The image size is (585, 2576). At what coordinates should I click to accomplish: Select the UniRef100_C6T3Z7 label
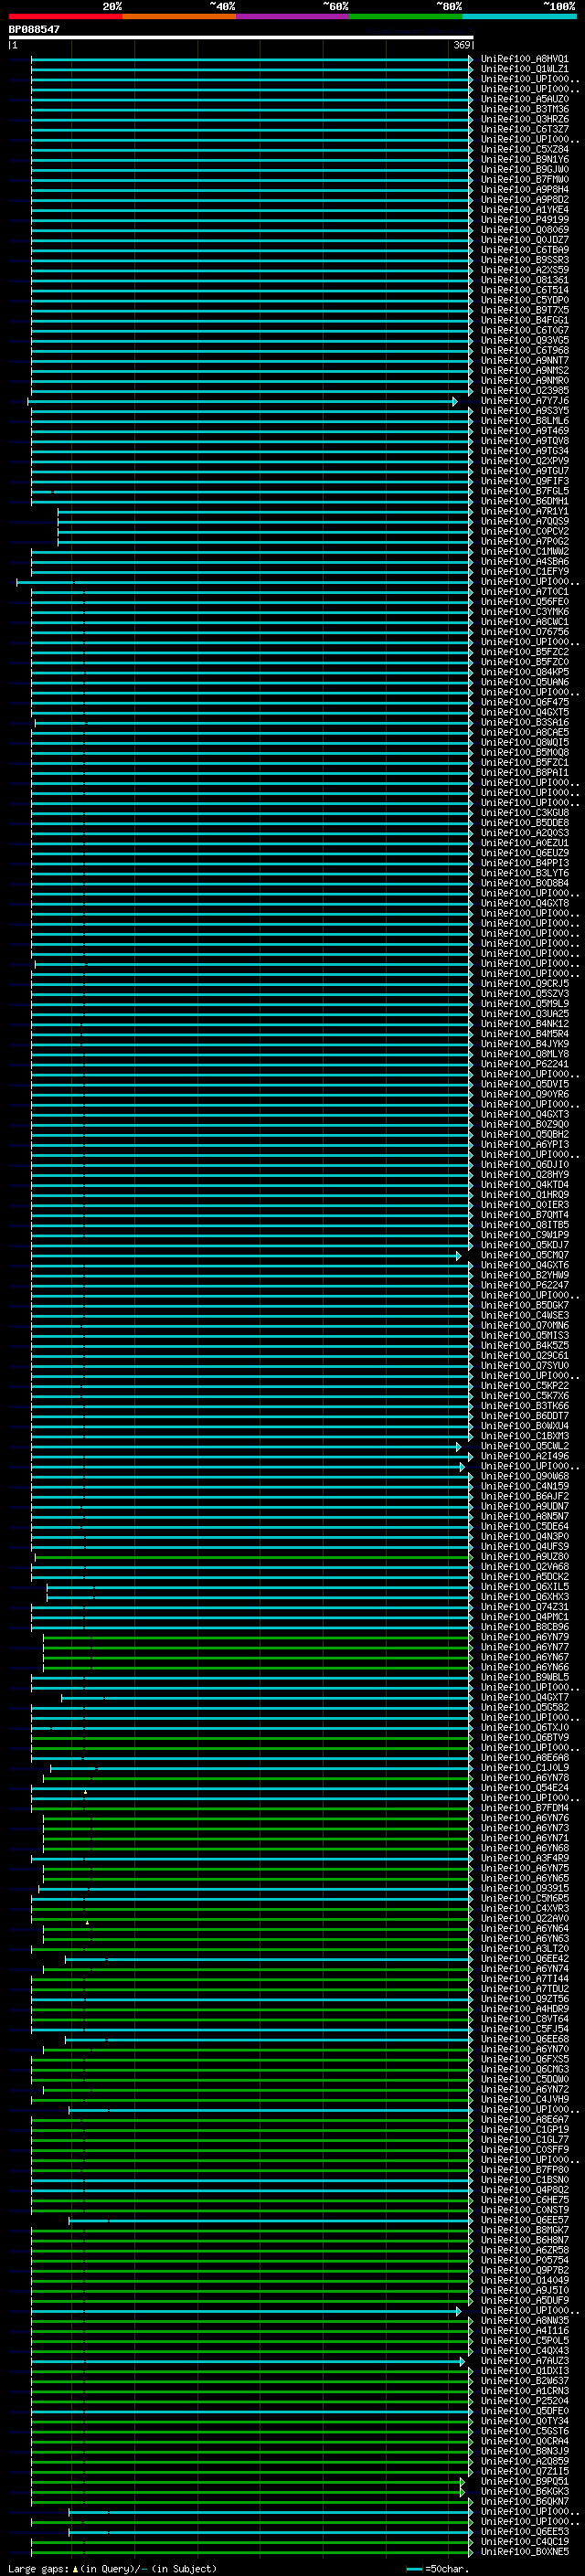525,129
